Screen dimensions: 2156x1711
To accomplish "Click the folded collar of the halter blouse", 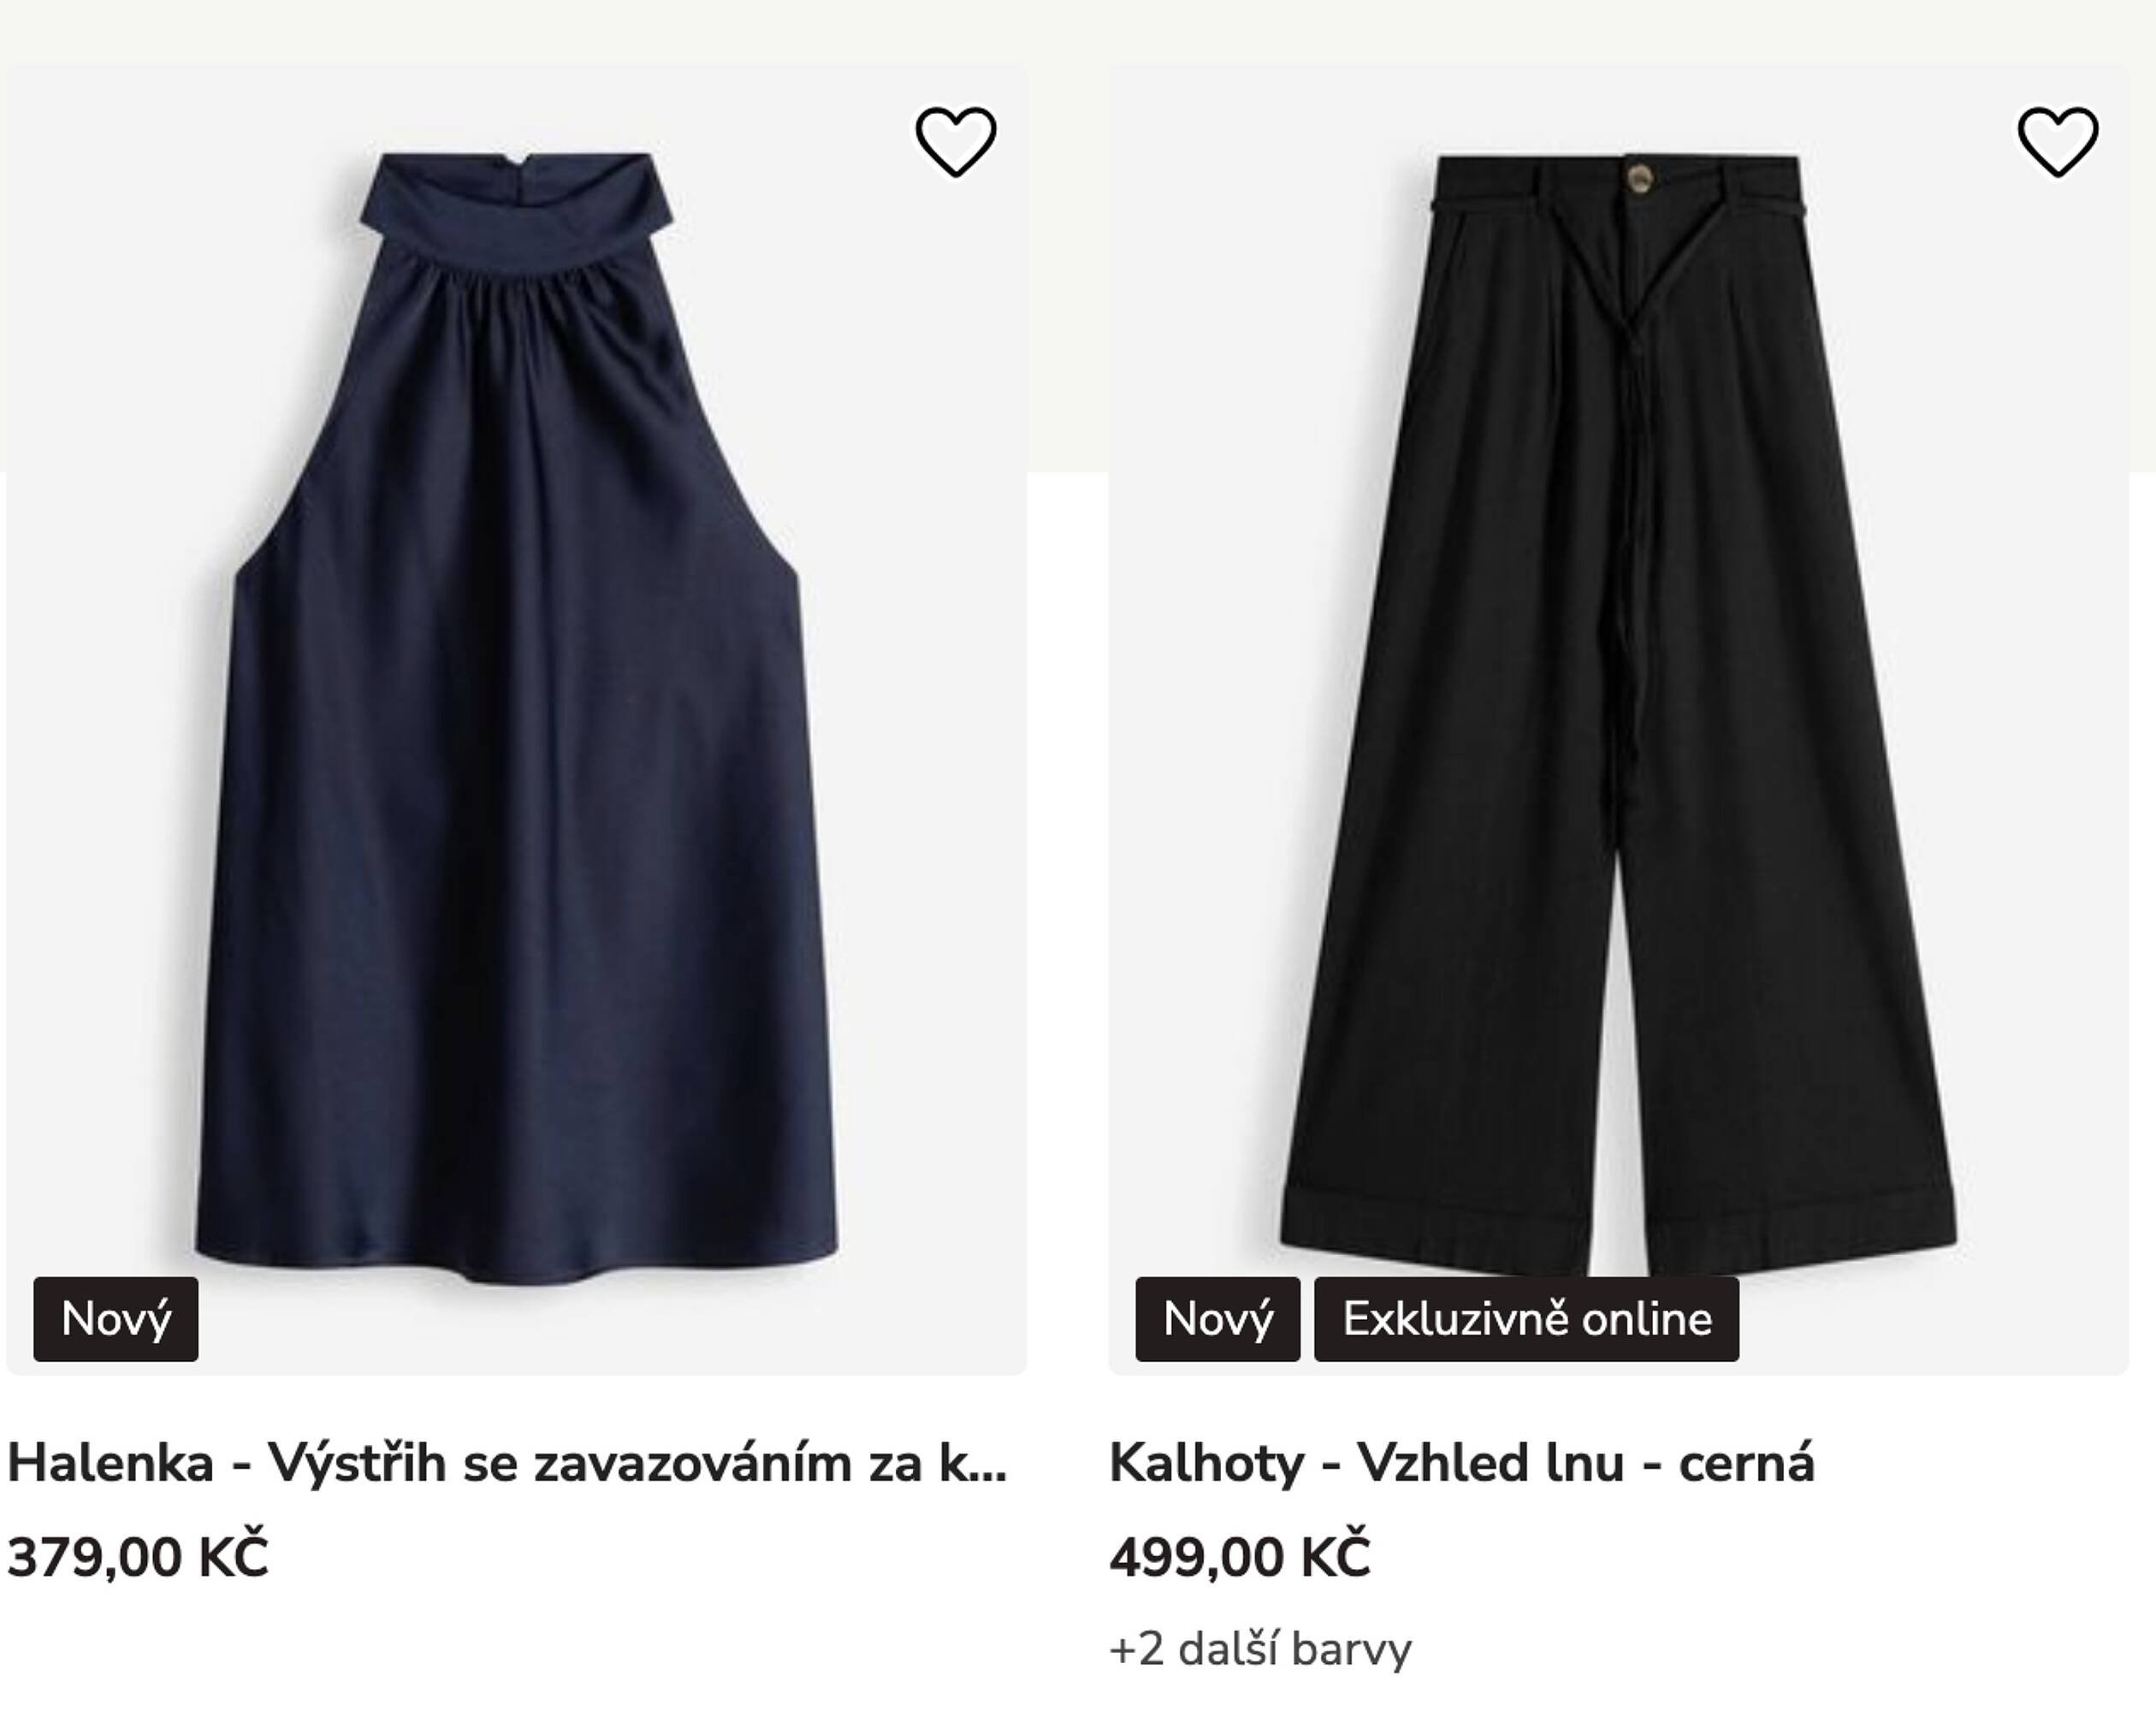I will [516, 210].
